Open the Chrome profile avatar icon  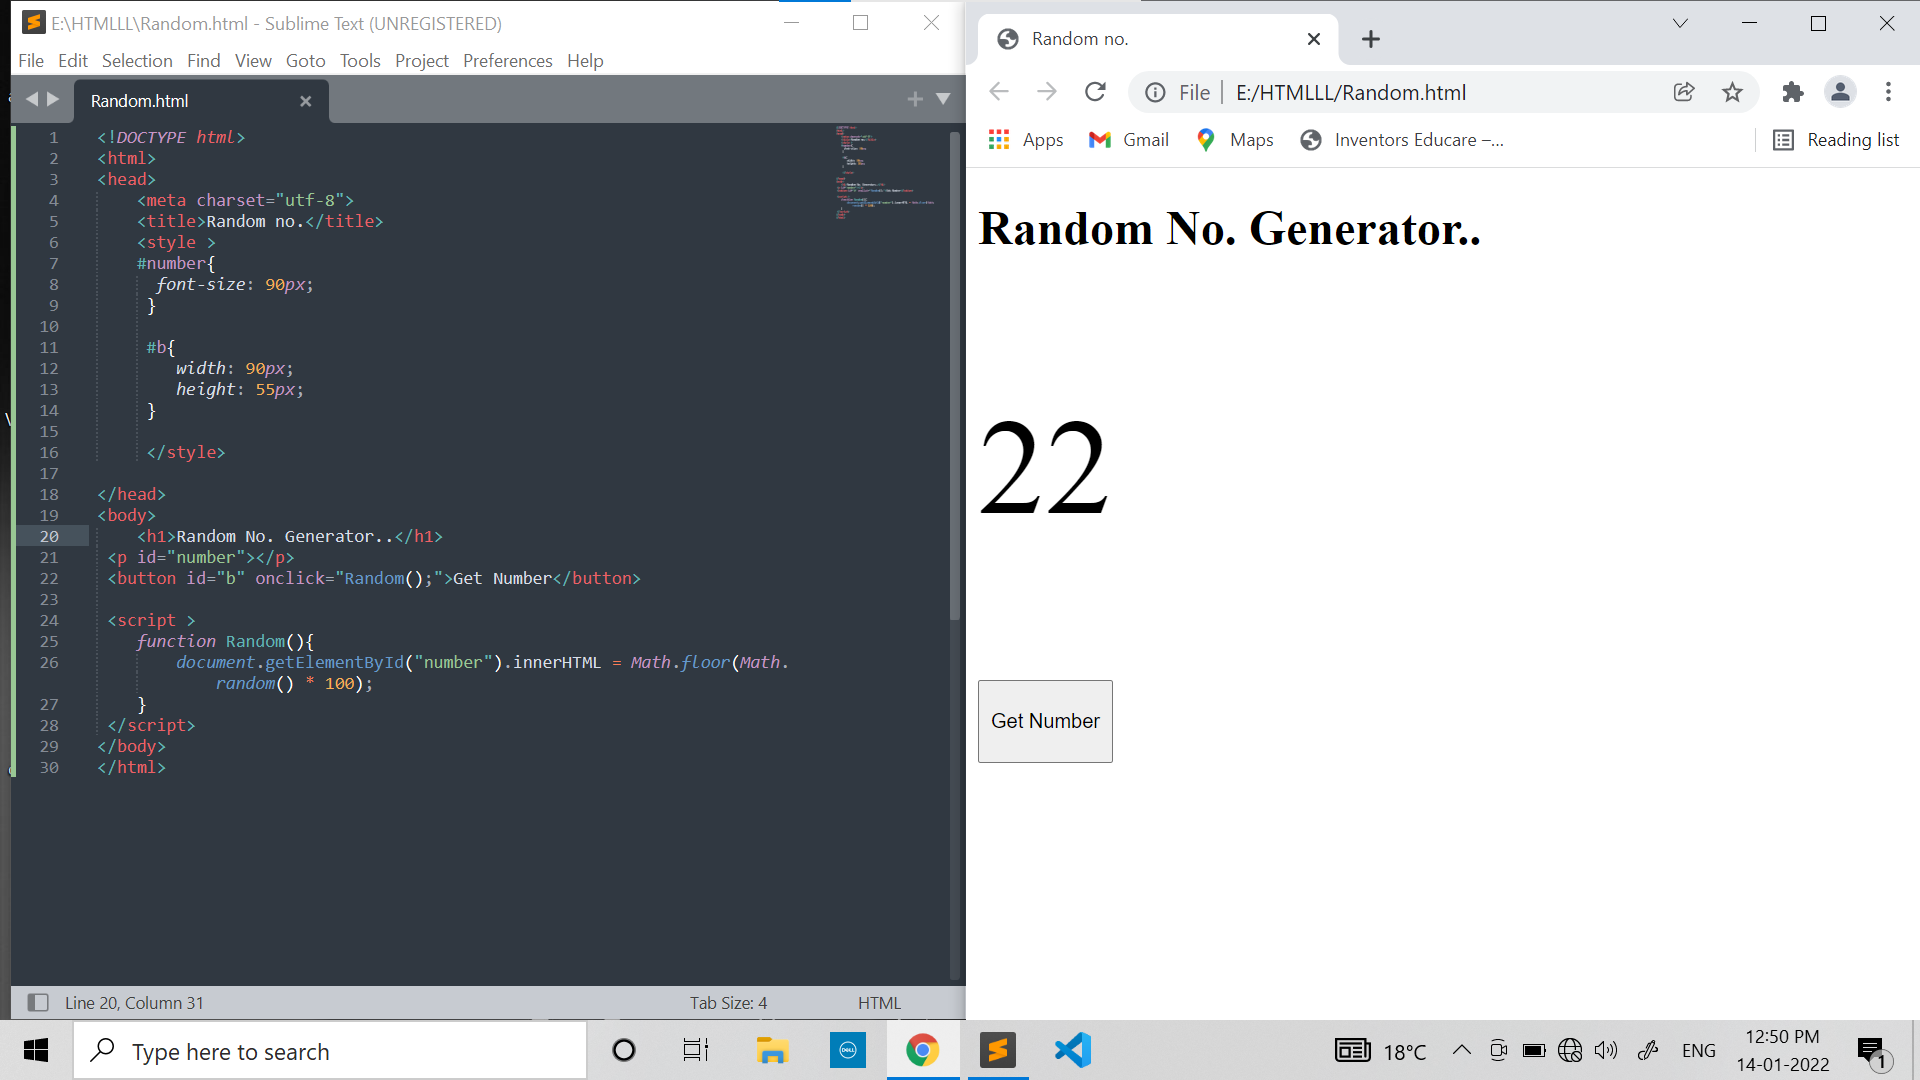(1840, 92)
